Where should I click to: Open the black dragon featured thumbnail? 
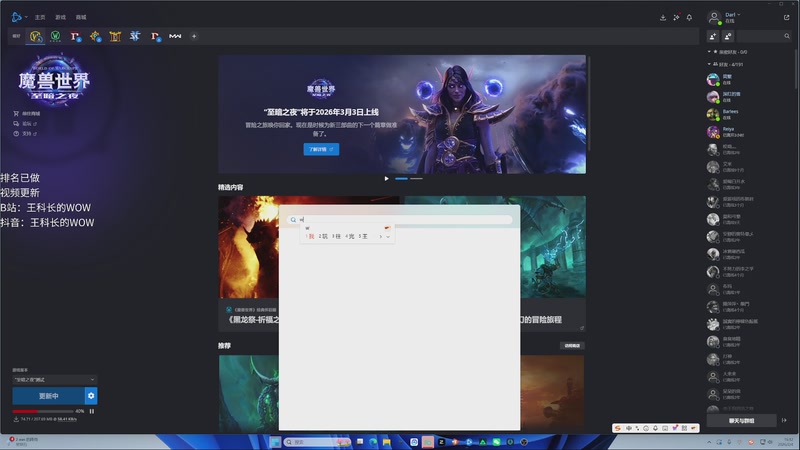248,247
